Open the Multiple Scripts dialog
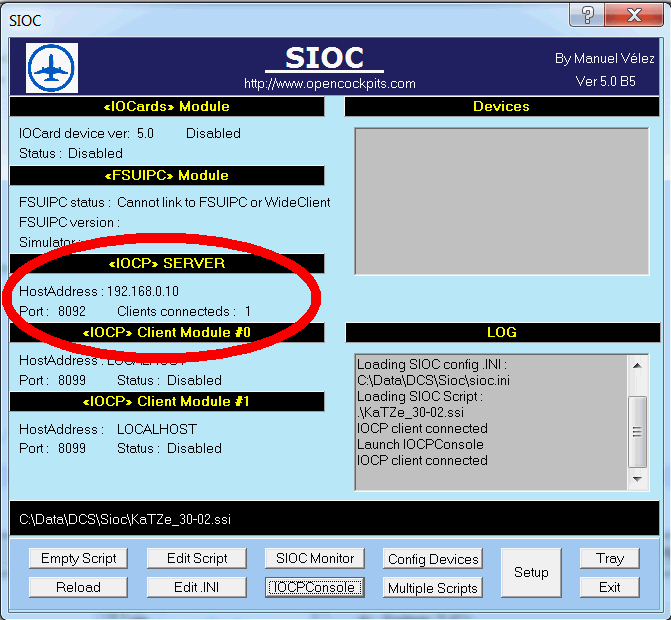Viewport: 671px width, 620px height. coord(433,588)
